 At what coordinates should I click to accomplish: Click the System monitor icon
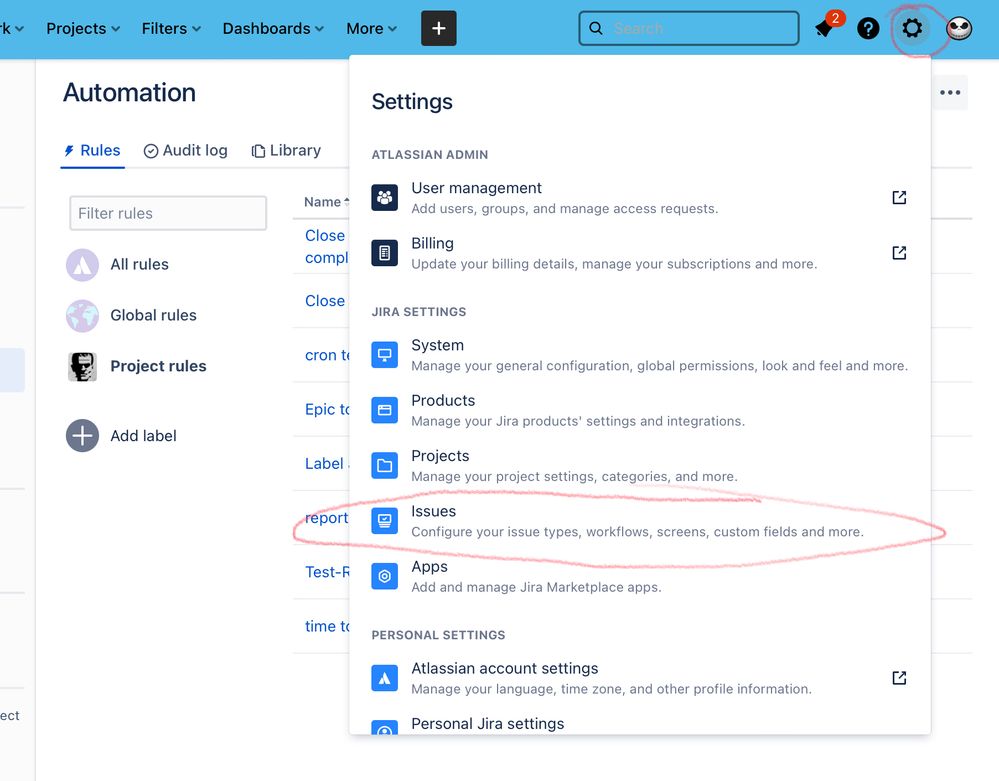(385, 355)
